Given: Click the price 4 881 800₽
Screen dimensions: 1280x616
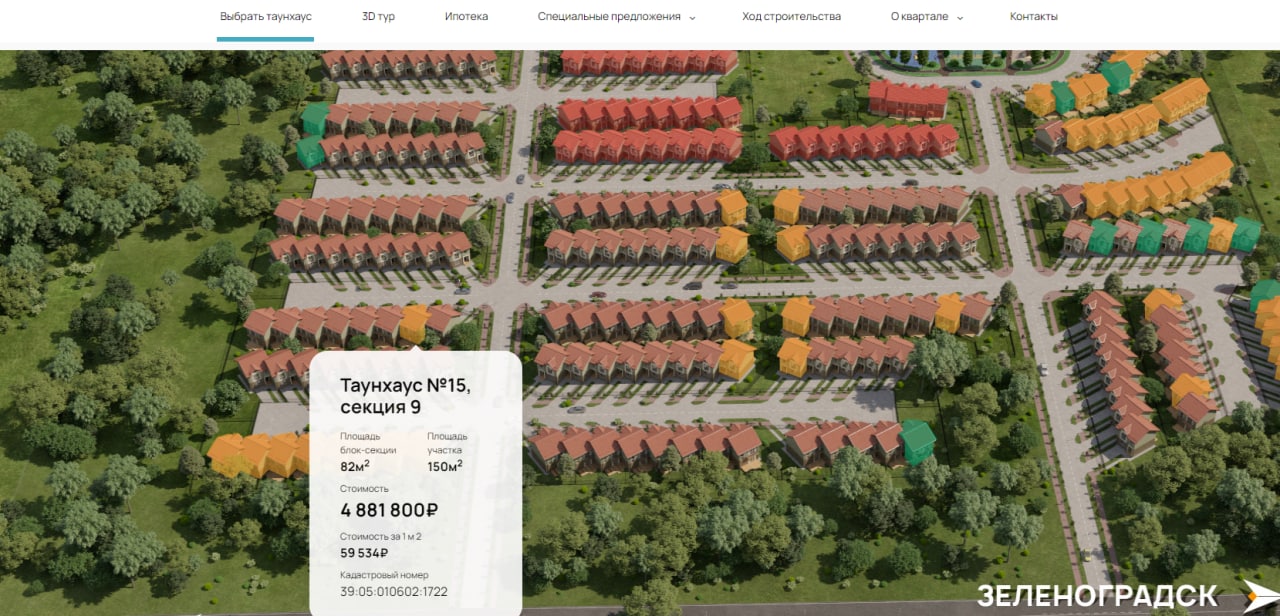Looking at the screenshot, I should (x=389, y=510).
